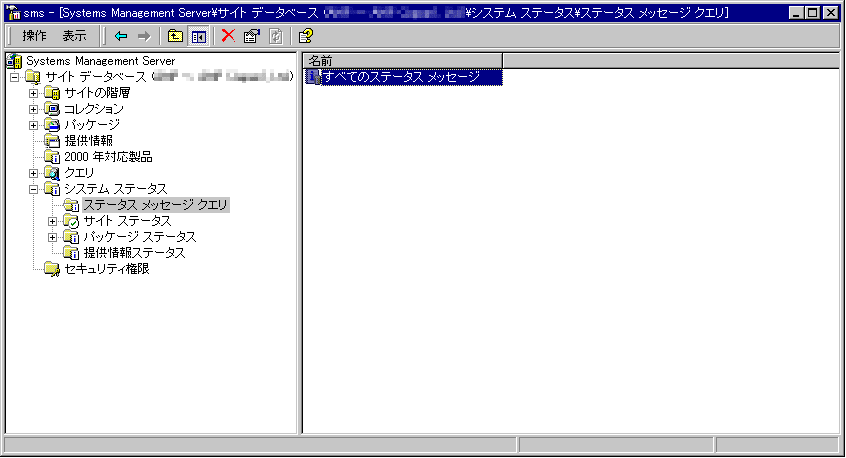
Task: Select 2000 年対応製品 tree item
Action: tap(108, 157)
